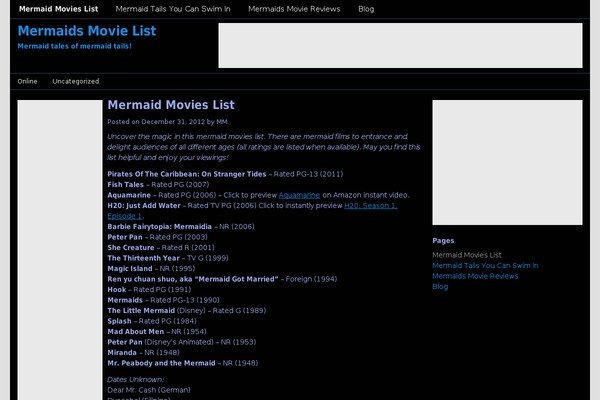Open Blog link under Pages sidebar
This screenshot has height=400, width=600.
[440, 286]
